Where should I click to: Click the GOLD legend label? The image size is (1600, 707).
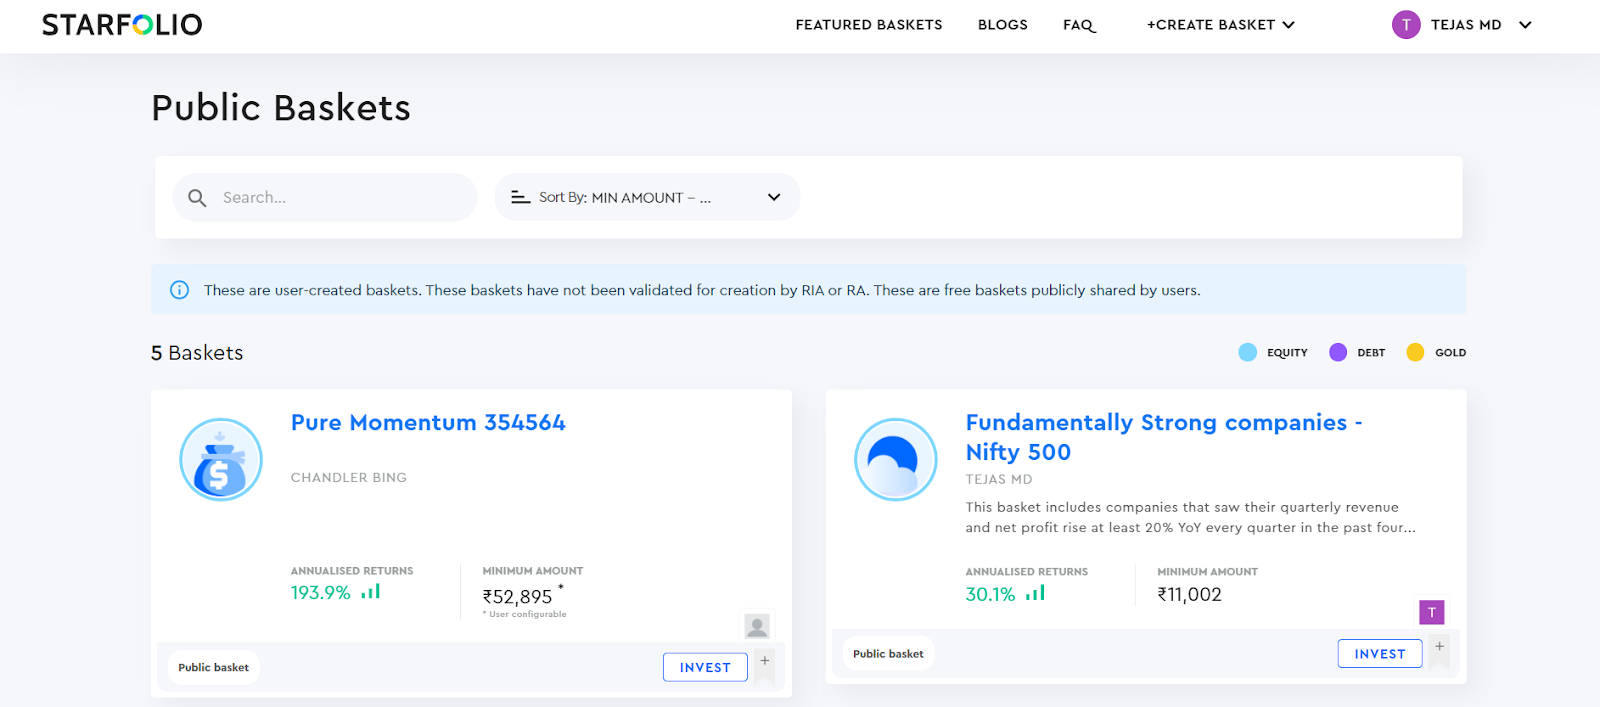point(1450,353)
